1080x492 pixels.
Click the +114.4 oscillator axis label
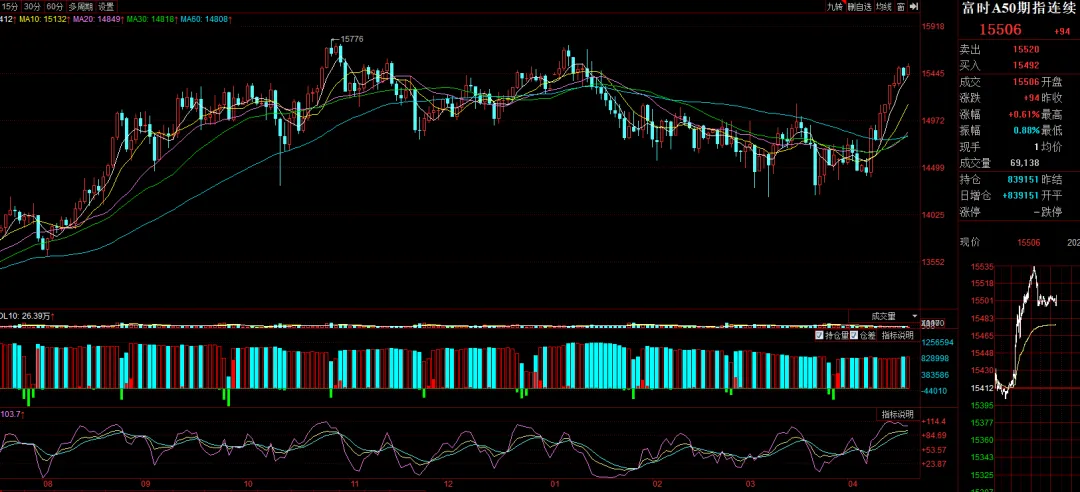936,421
